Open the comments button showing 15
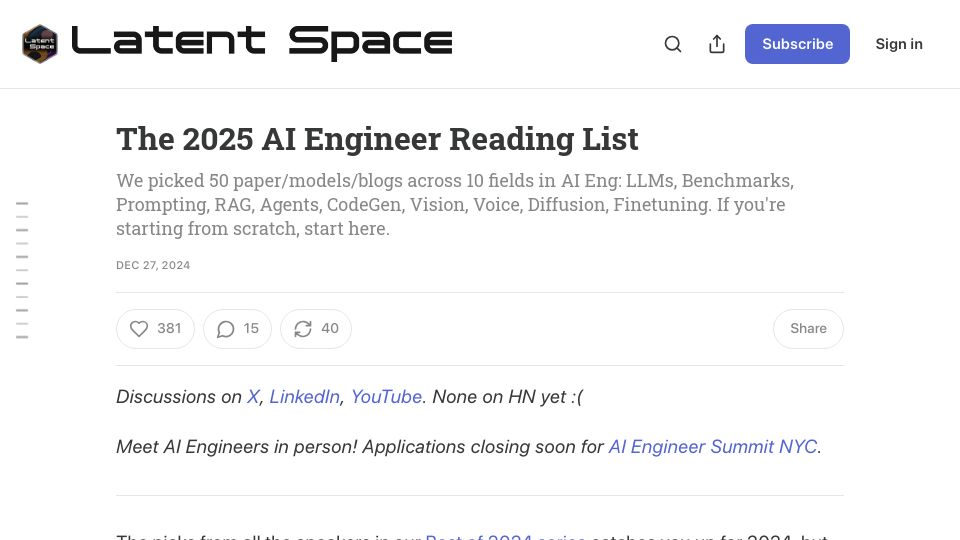Screen dimensions: 960x540 coord(238,329)
